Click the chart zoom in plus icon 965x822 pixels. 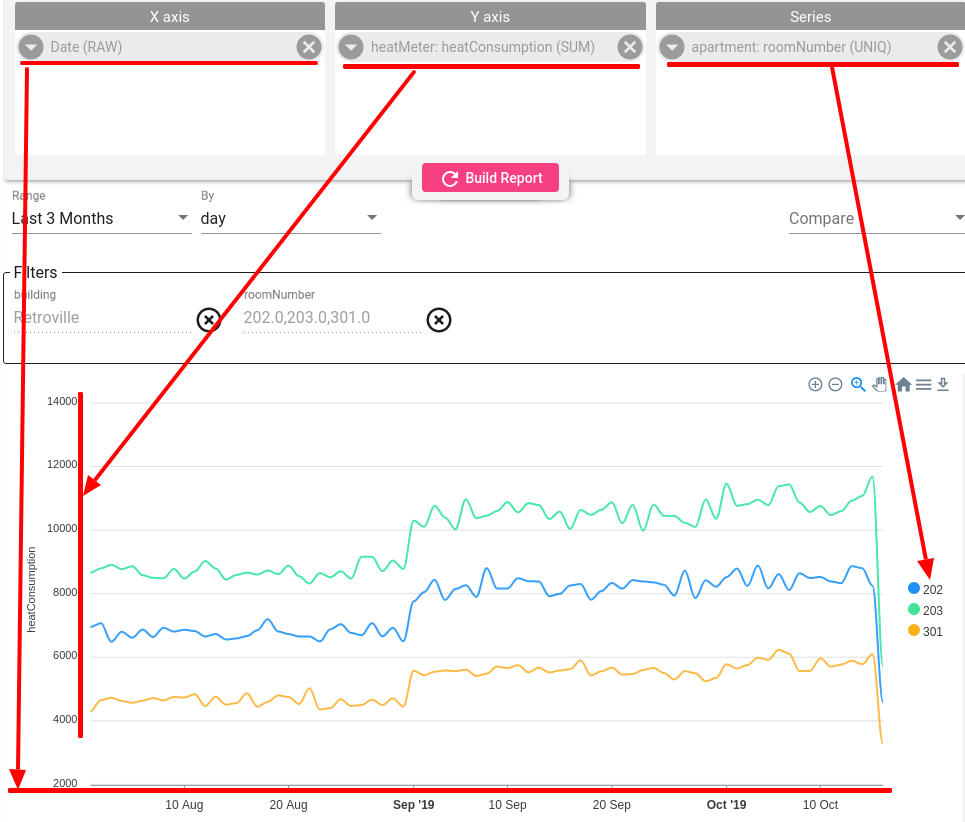(815, 385)
